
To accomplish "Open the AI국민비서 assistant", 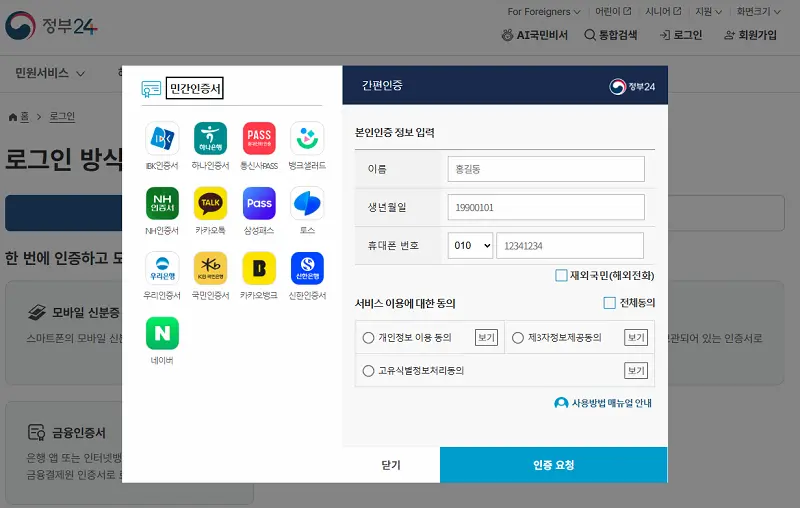I will [535, 35].
